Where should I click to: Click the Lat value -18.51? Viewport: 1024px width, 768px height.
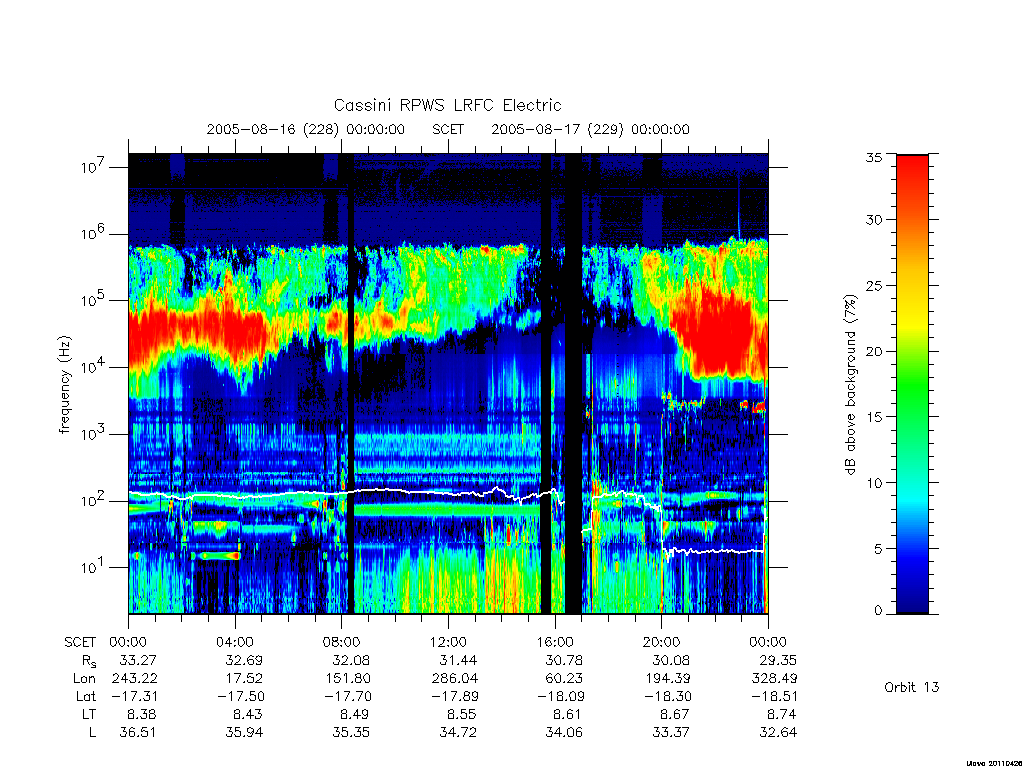[x=774, y=696]
